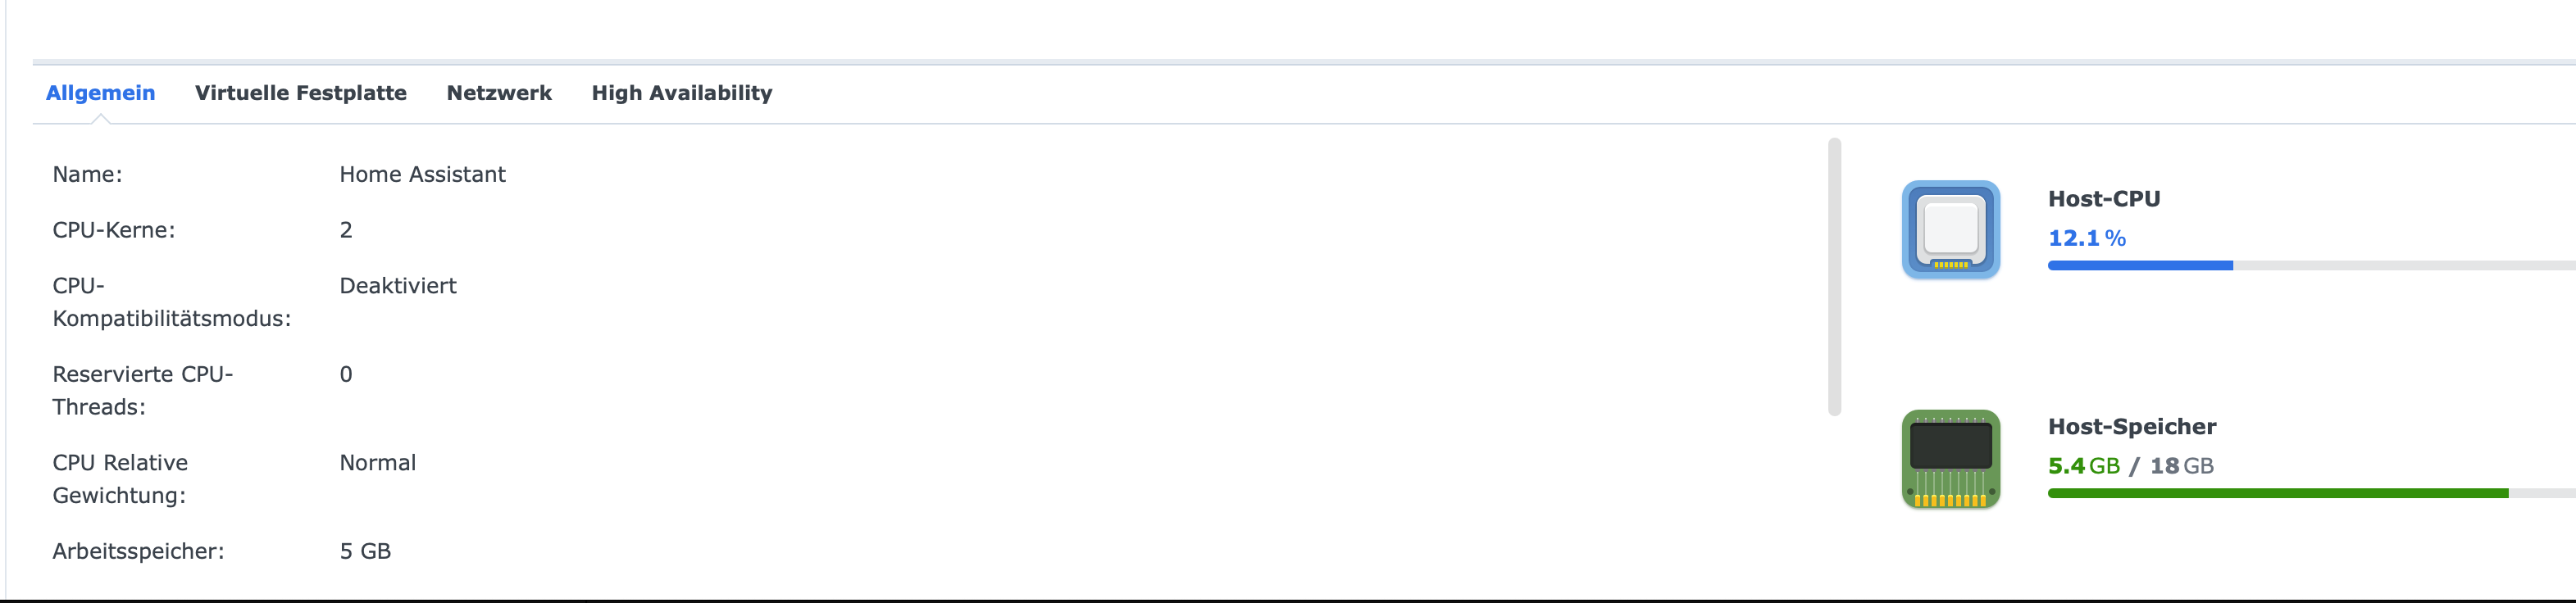Select the Allgemein tab
The height and width of the screenshot is (603, 2576).
pyautogui.click(x=101, y=93)
